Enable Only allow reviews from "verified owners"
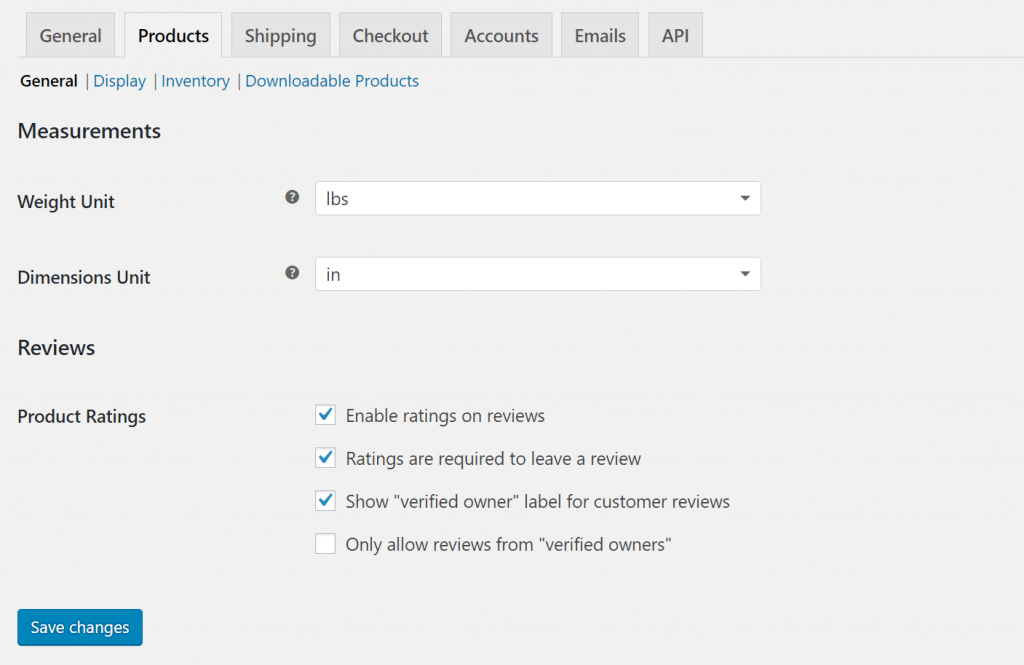The image size is (1024, 665). (325, 544)
